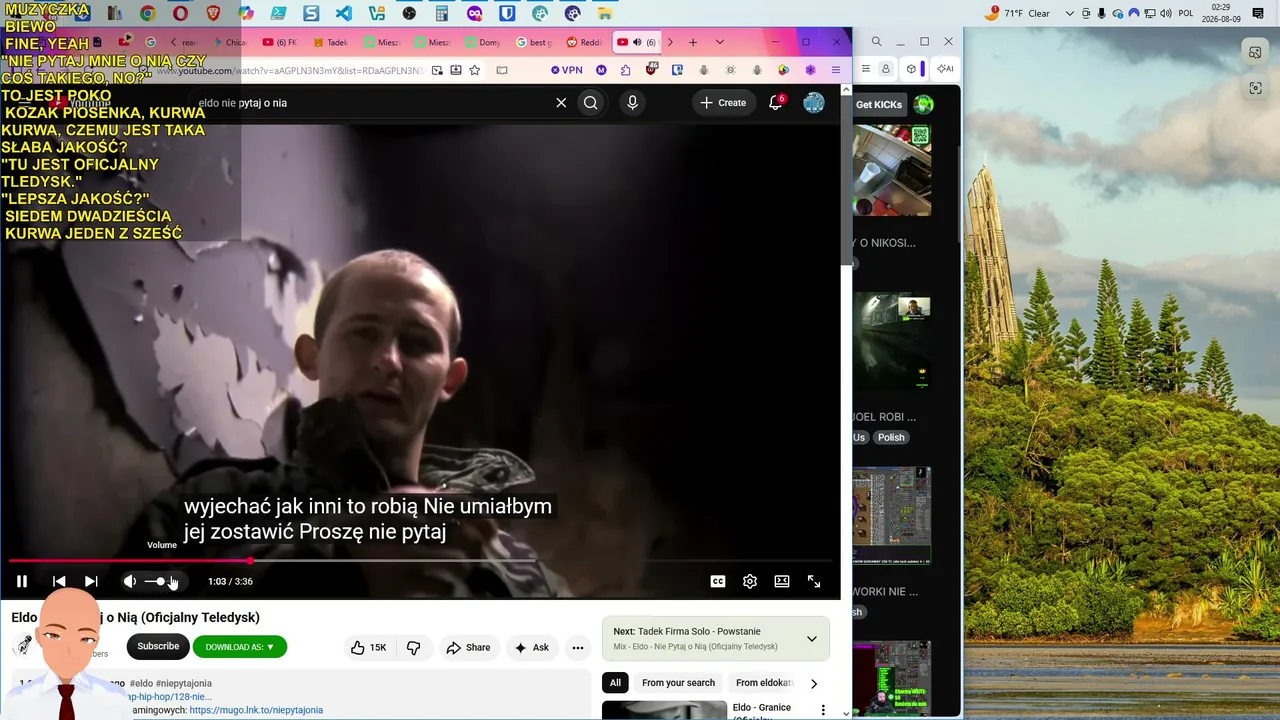Click Get KICKs in the side window

[x=878, y=104]
